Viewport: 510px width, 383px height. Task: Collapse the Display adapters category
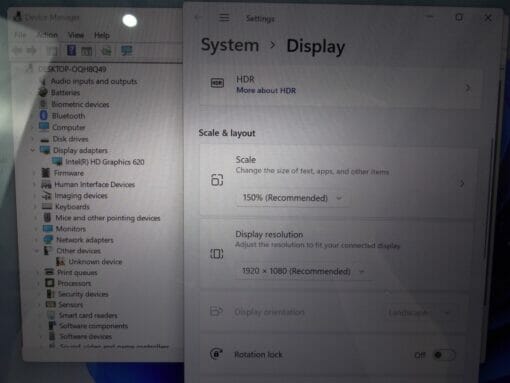[33, 150]
